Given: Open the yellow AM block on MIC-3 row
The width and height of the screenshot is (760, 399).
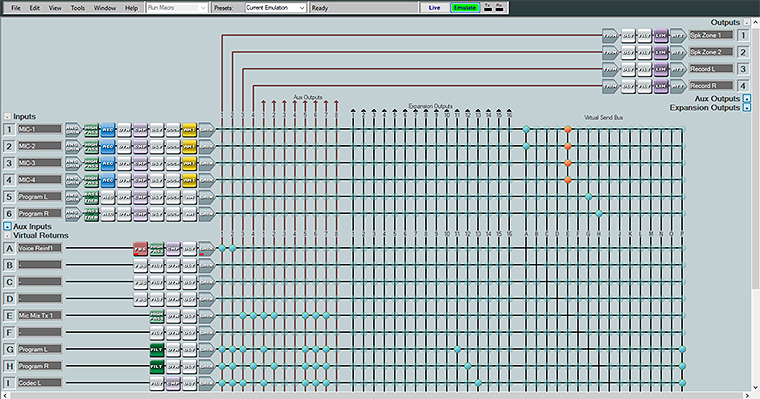Looking at the screenshot, I should tap(189, 163).
